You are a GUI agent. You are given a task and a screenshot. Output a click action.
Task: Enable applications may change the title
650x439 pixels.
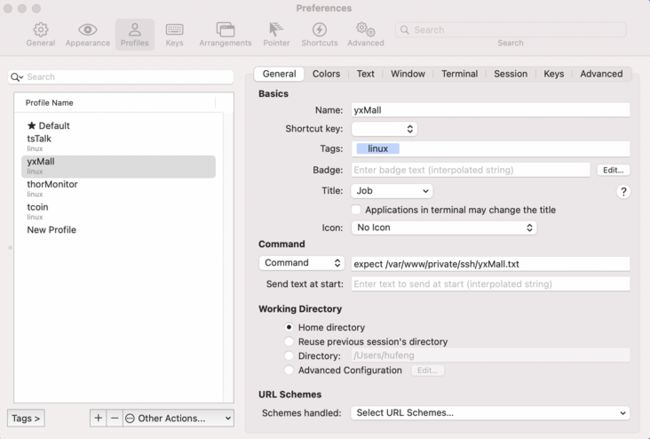[x=356, y=210]
